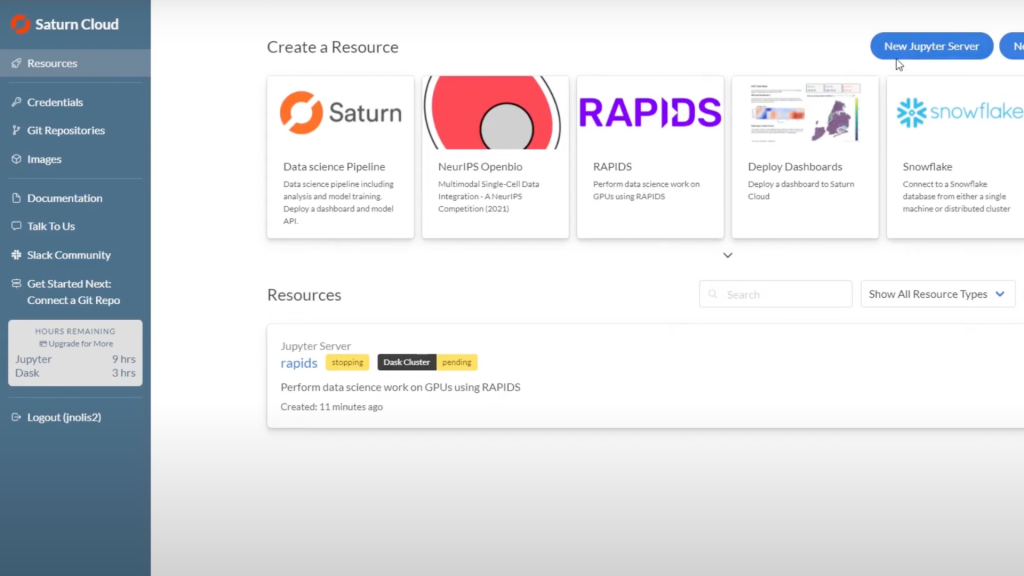The height and width of the screenshot is (576, 1024).
Task: Click the HOURS REMAINING label
Action: (x=75, y=331)
